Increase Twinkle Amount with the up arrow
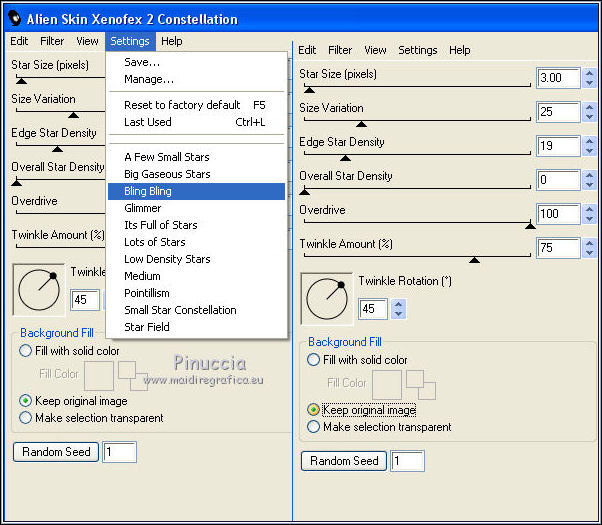602x525 pixels. (x=589, y=243)
